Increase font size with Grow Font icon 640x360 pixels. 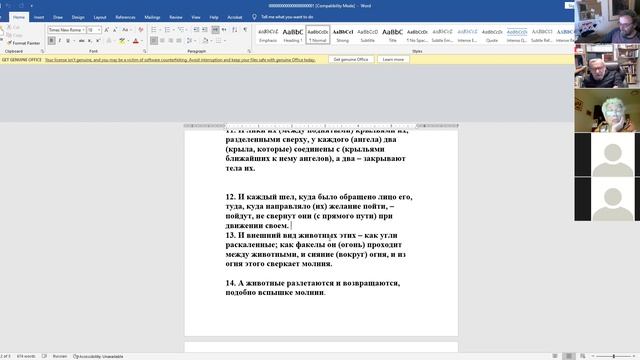(x=107, y=29)
